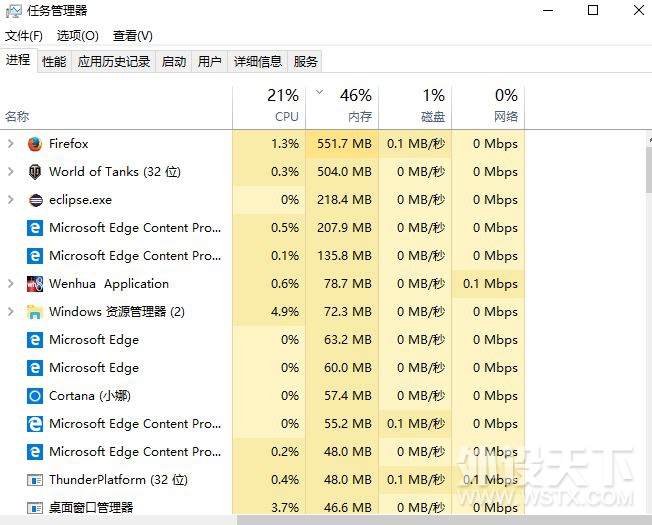Click Edge icon in 63.2 MB row
Viewport: 652px width, 525px height.
point(35,340)
